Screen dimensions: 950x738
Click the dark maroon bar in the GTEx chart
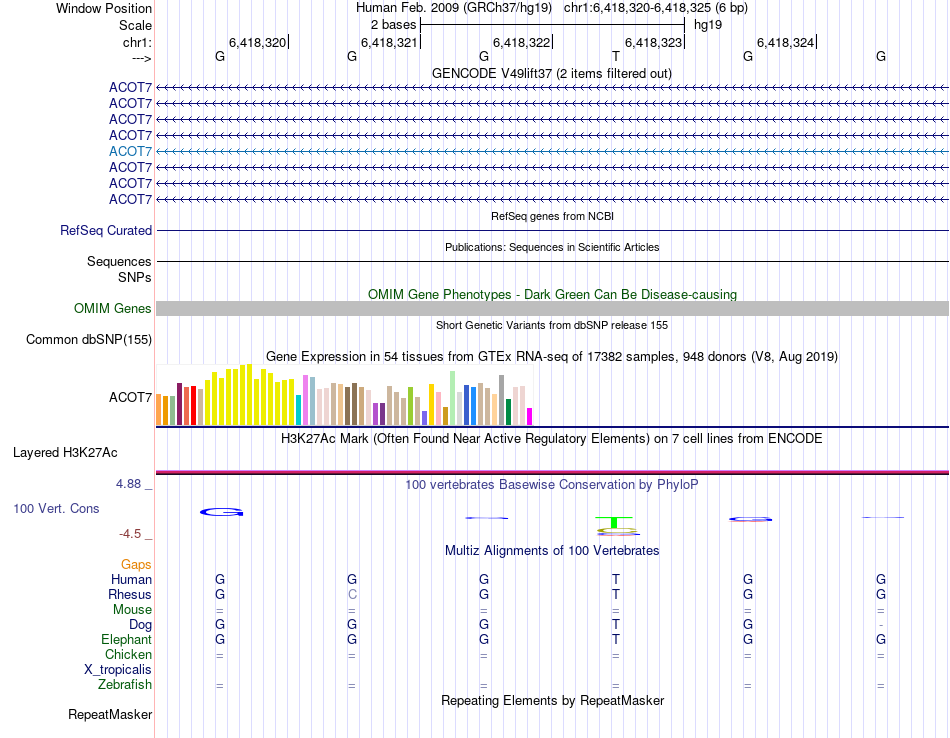coord(179,404)
